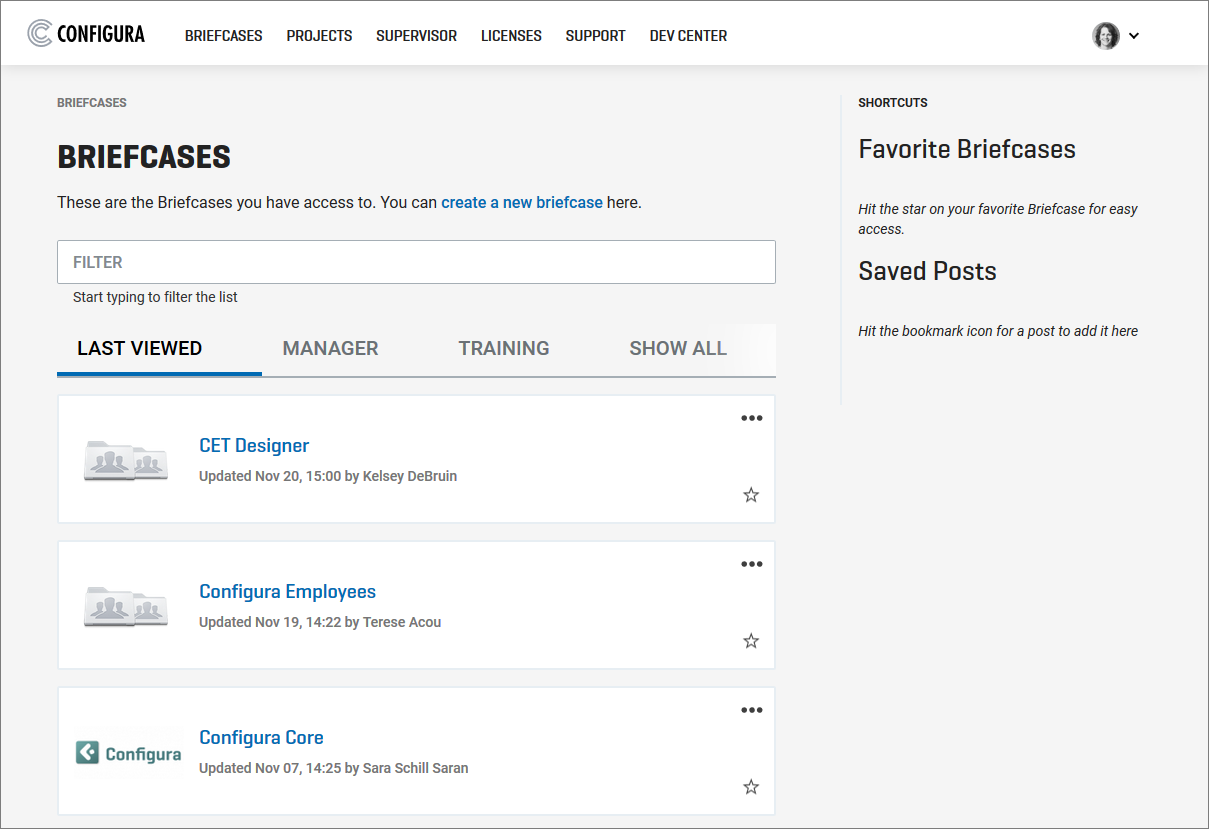Switch to the Show All tab
The width and height of the screenshot is (1209, 829).
click(x=678, y=349)
